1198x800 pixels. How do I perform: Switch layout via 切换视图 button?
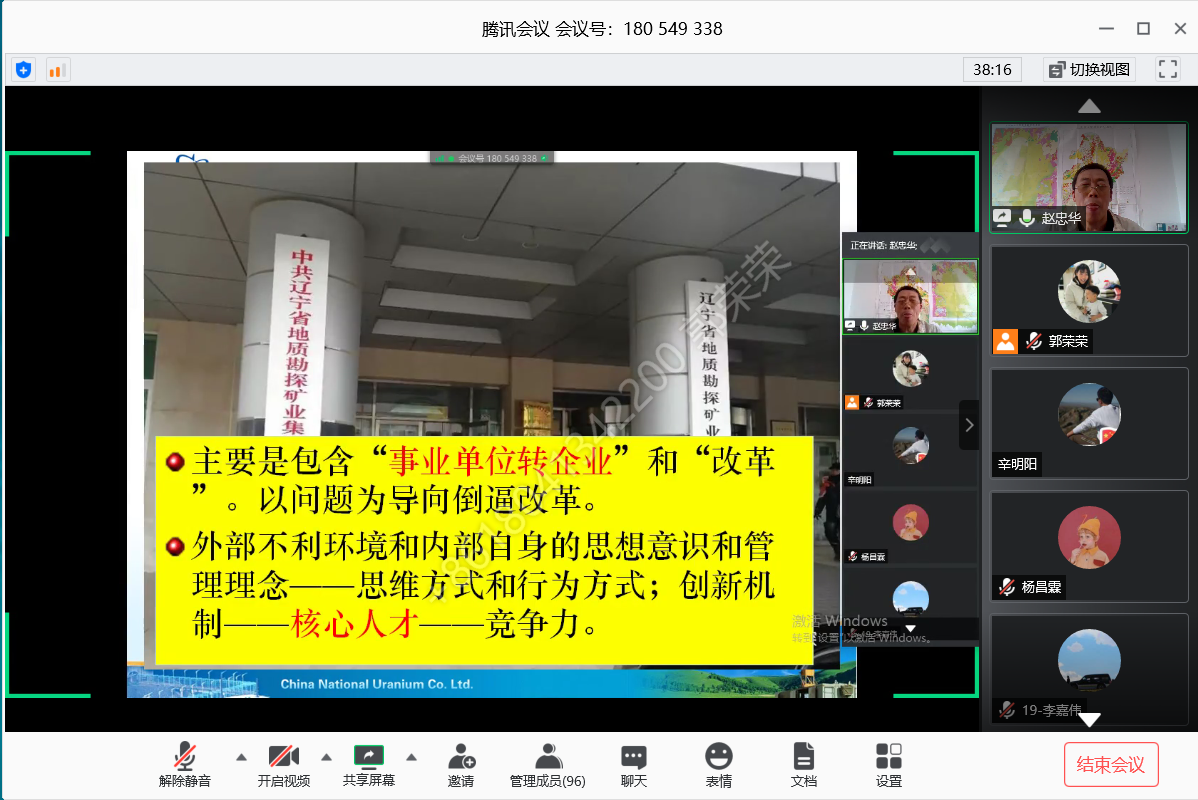[x=1088, y=69]
